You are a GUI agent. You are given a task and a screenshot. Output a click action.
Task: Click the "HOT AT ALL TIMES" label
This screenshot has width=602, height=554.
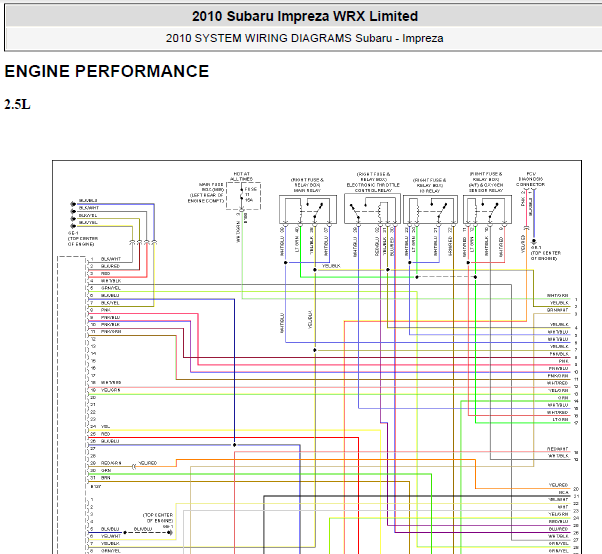click(241, 177)
